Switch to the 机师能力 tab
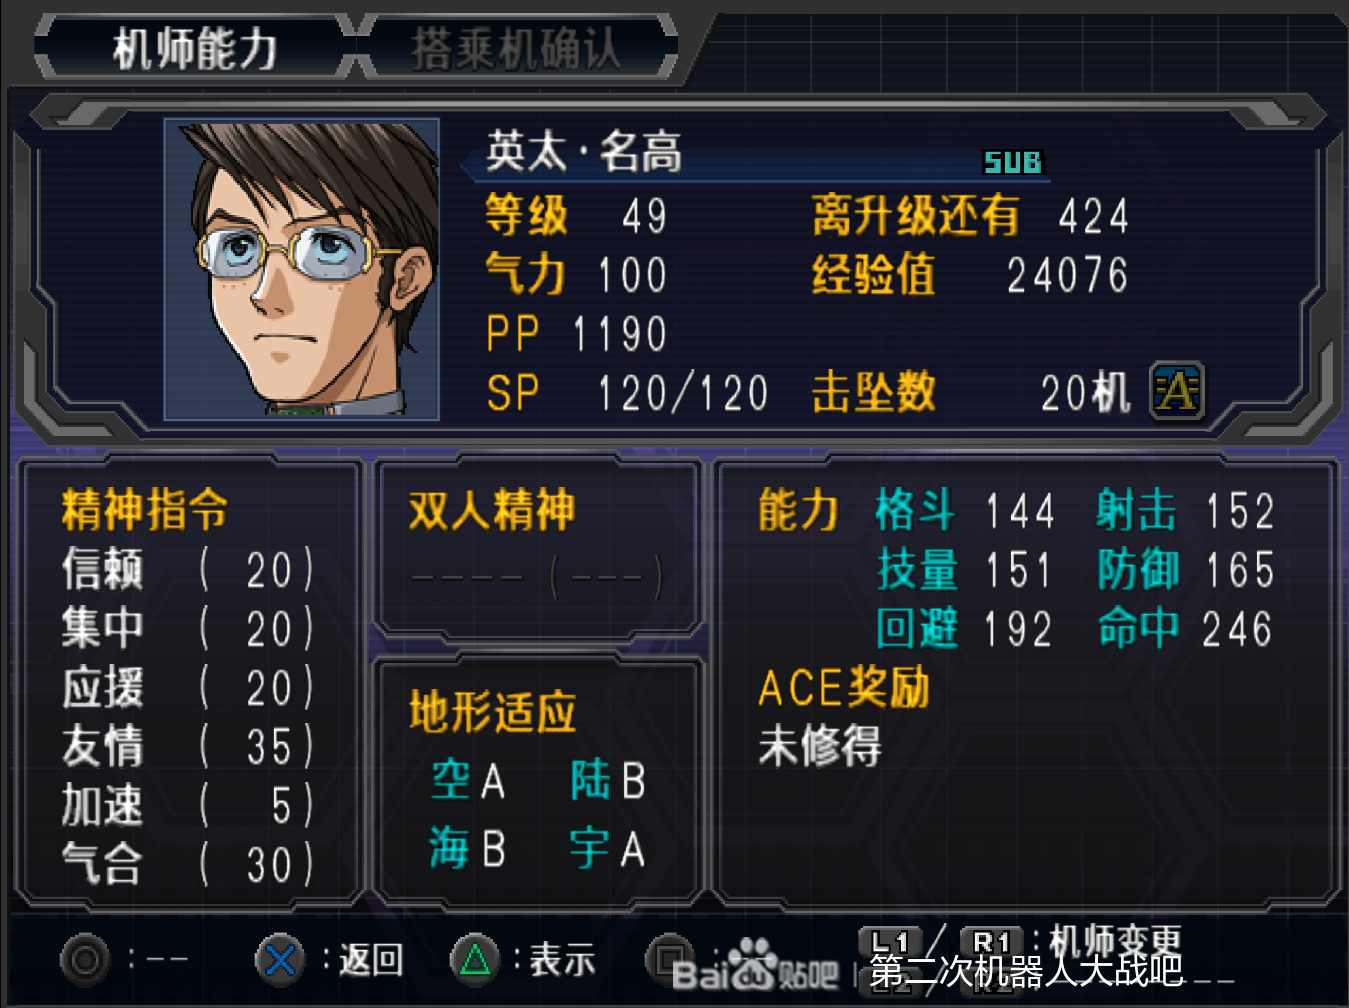The image size is (1349, 1008). click(x=195, y=47)
